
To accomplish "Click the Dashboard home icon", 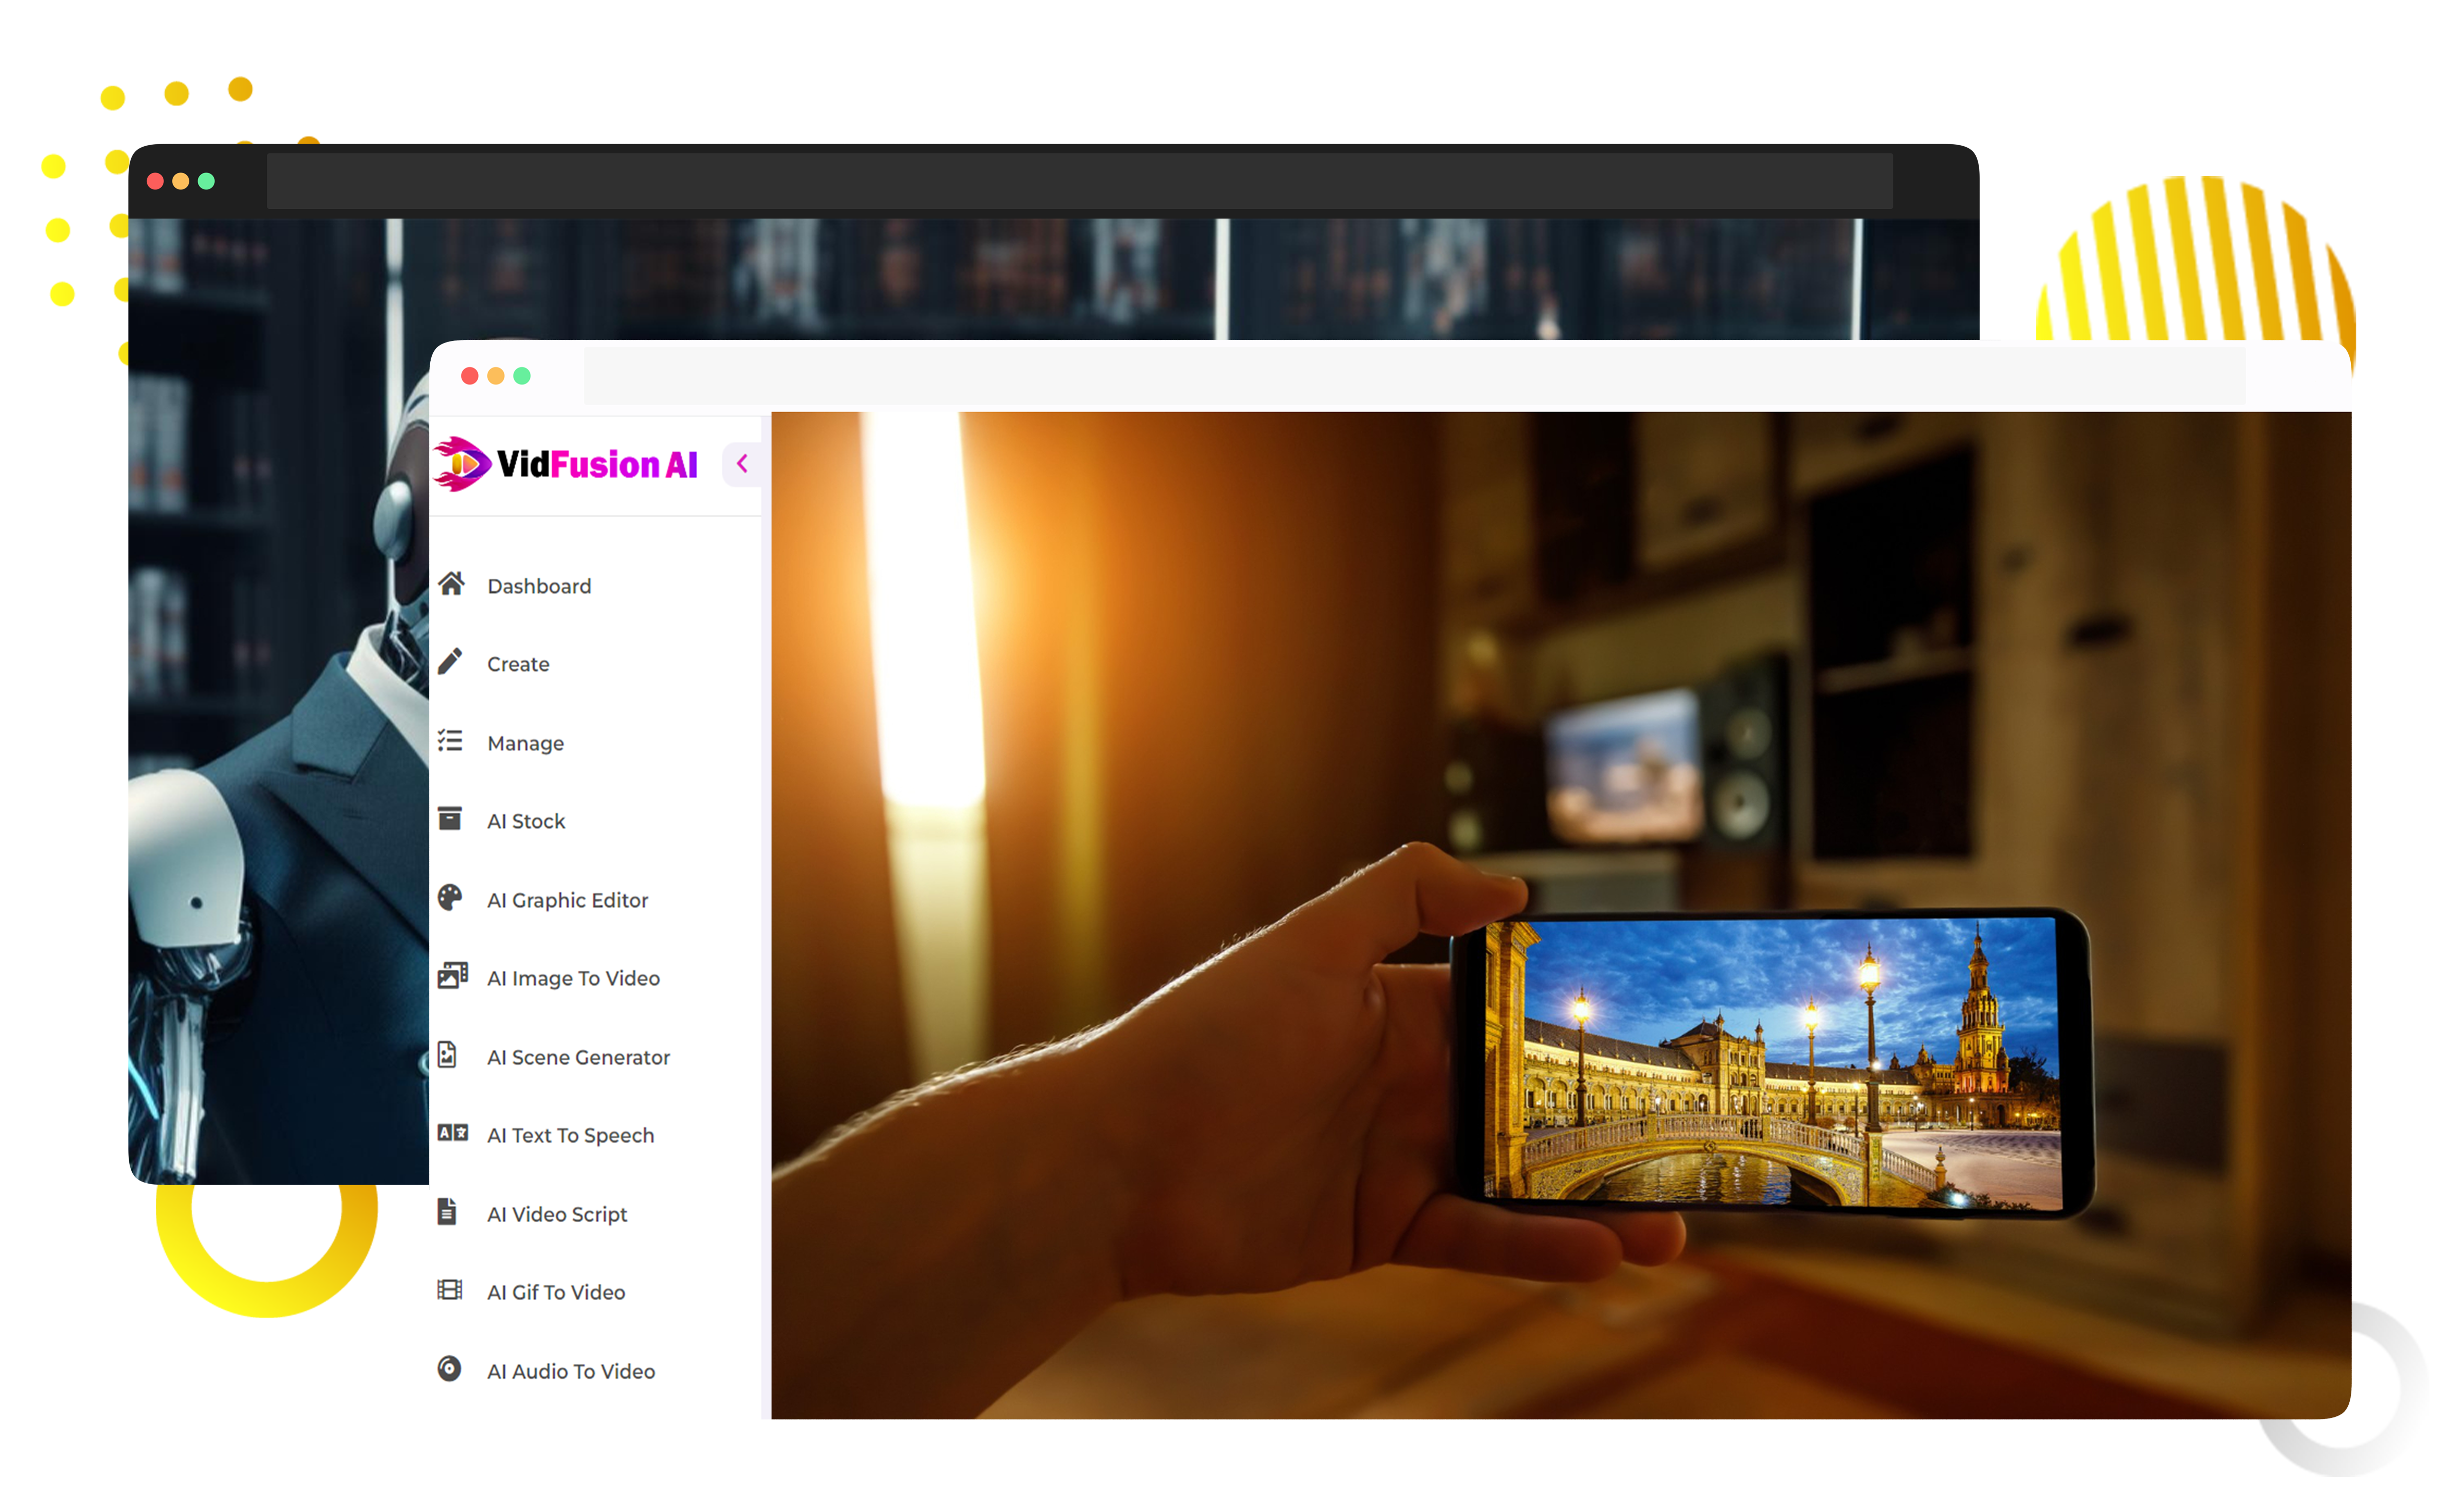I will click(x=452, y=584).
